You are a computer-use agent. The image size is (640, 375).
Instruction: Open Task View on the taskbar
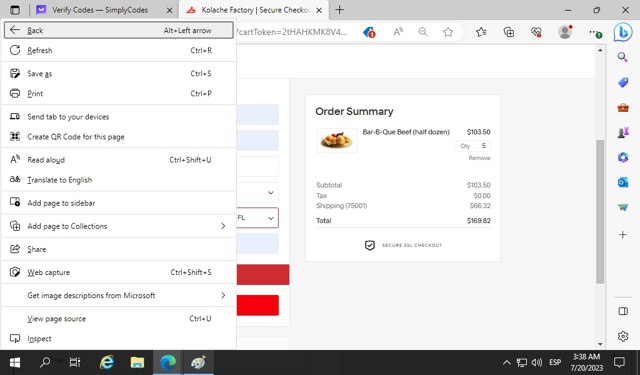pos(75,362)
